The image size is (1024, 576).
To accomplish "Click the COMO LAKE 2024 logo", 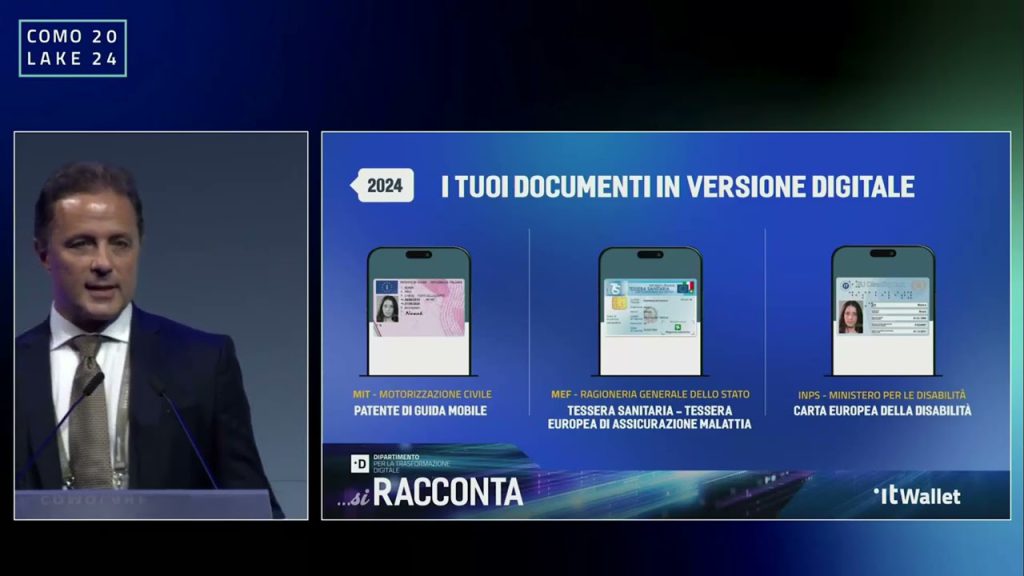I will click(72, 48).
